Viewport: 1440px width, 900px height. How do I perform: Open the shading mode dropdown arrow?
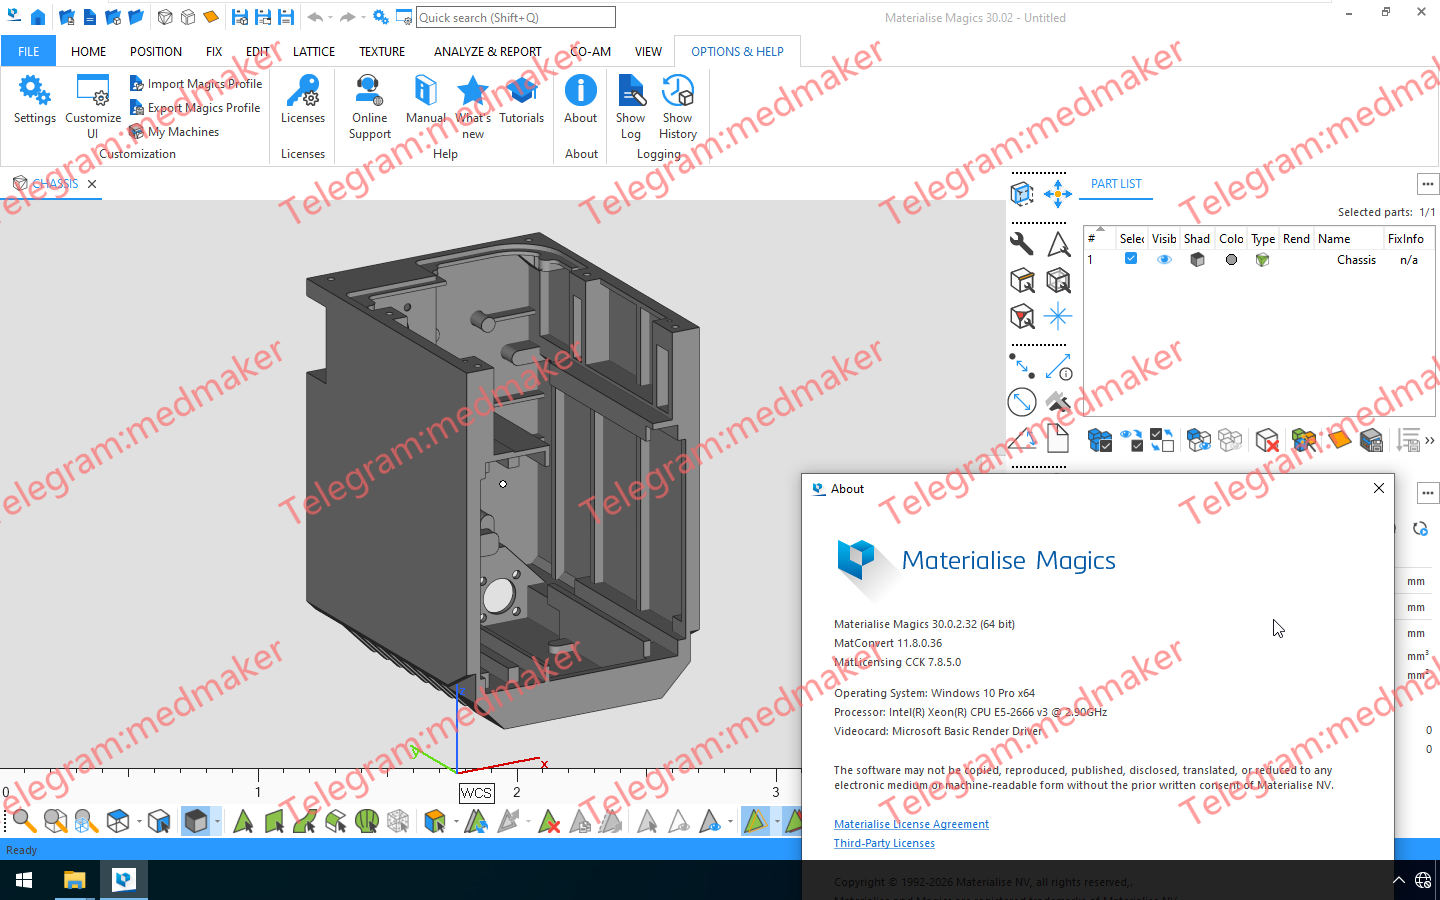217,822
